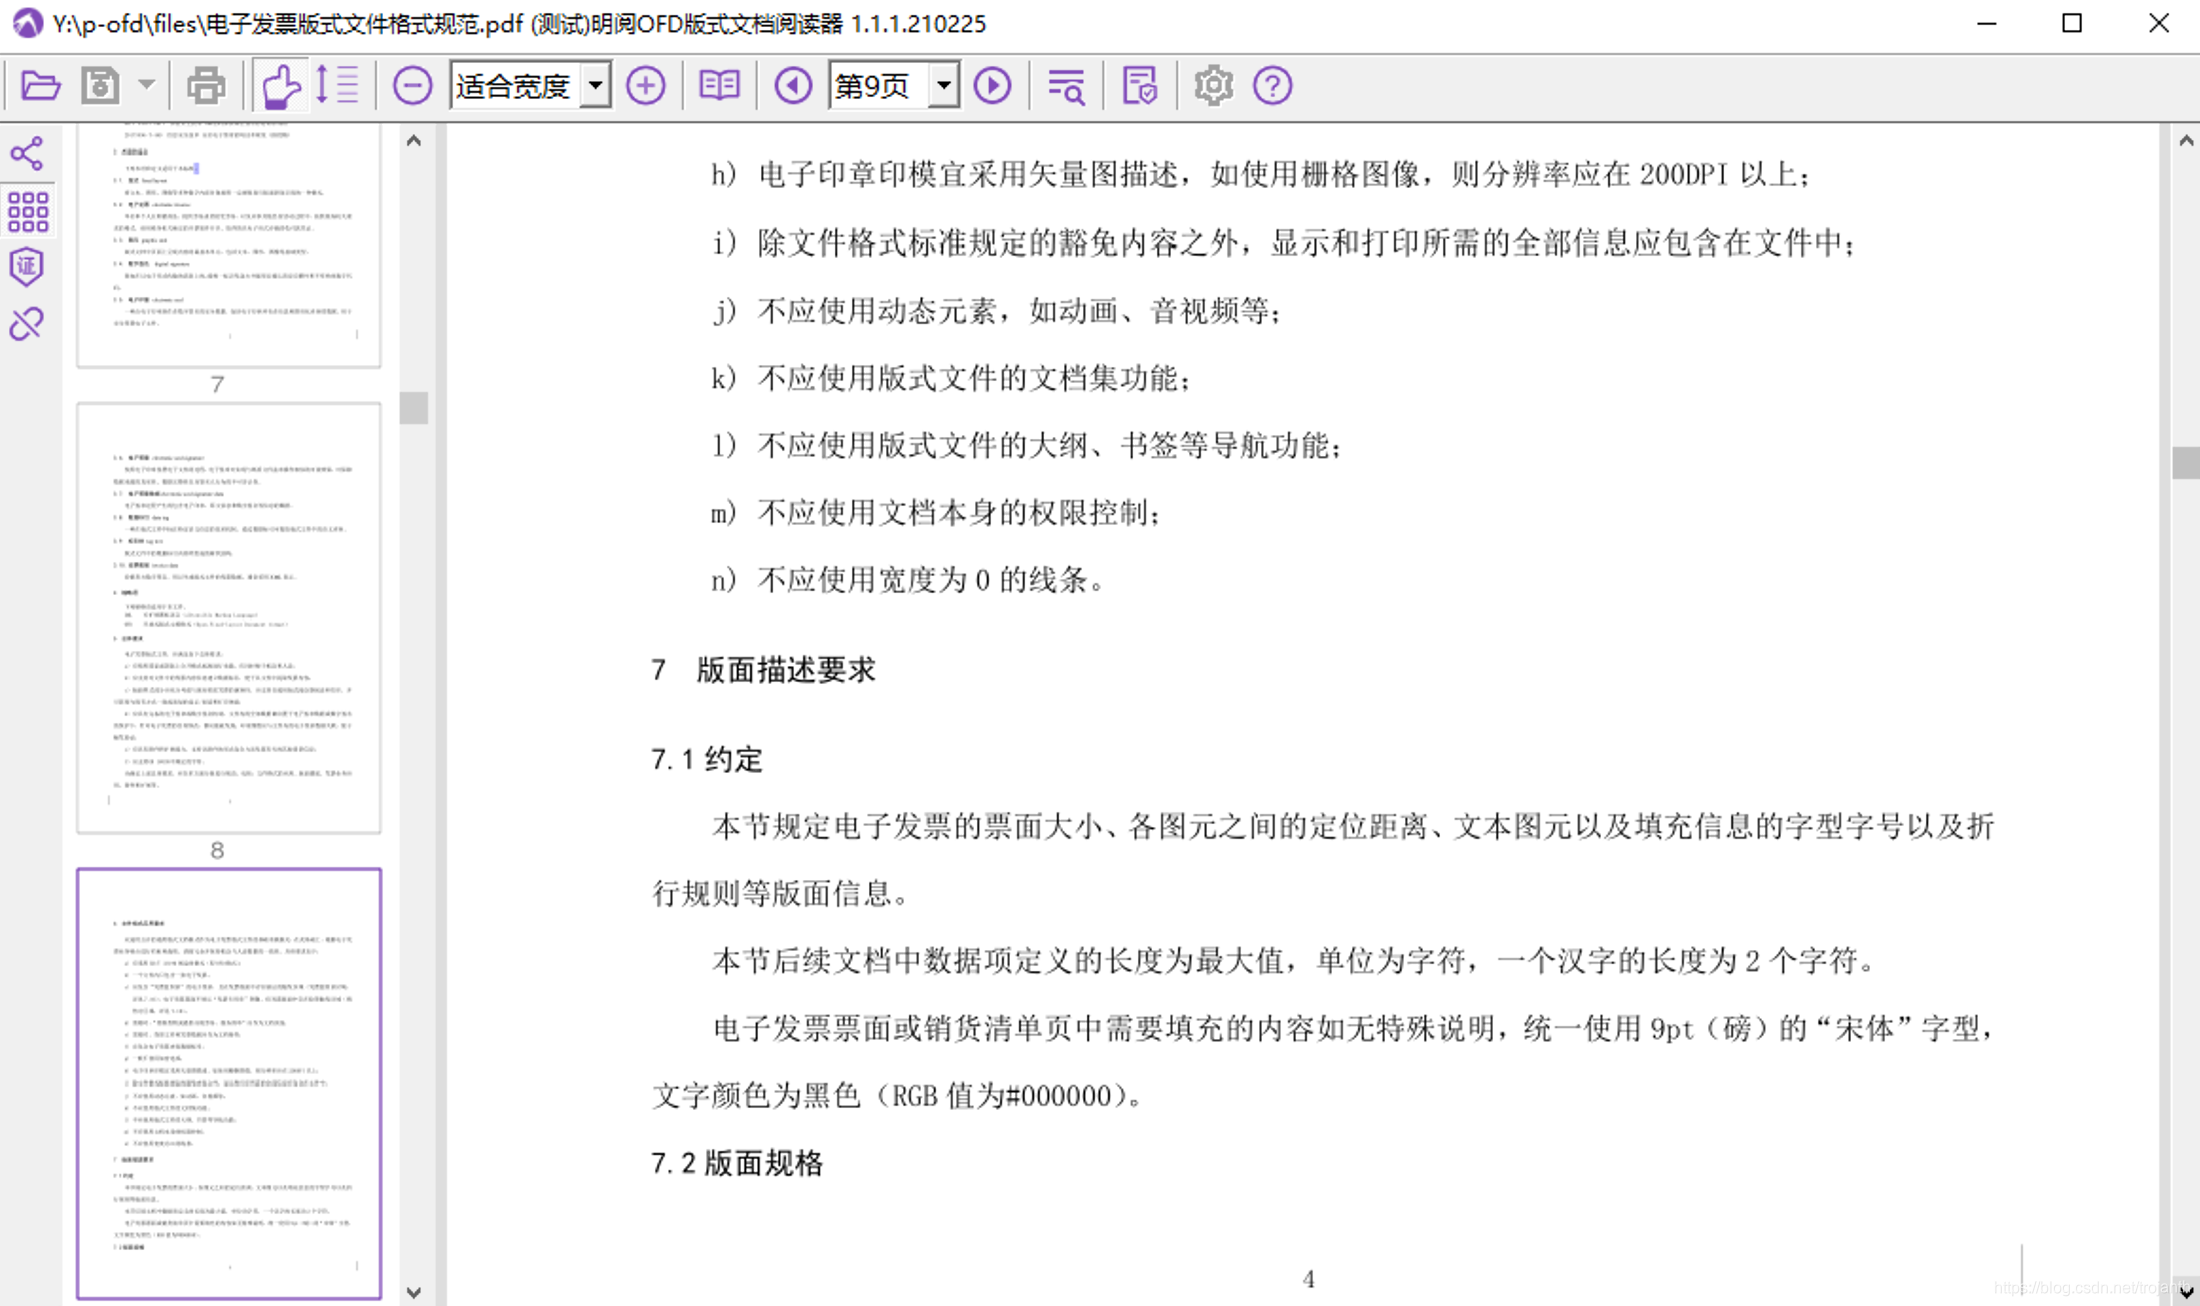Switch to the outline structure sidebar tab
Screen dimensions: 2200x1306
pos(27,154)
